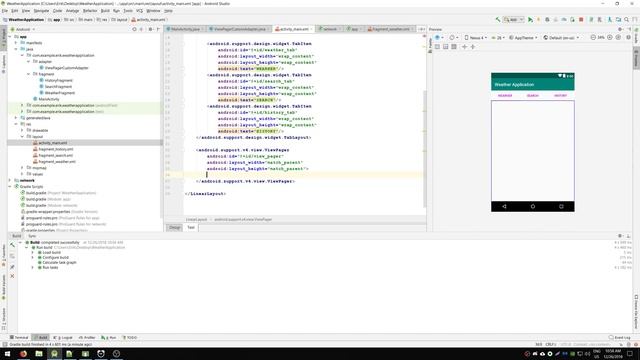640x360 pixels.
Task: Toggle the Build Variants side tool window
Action: click(4, 287)
